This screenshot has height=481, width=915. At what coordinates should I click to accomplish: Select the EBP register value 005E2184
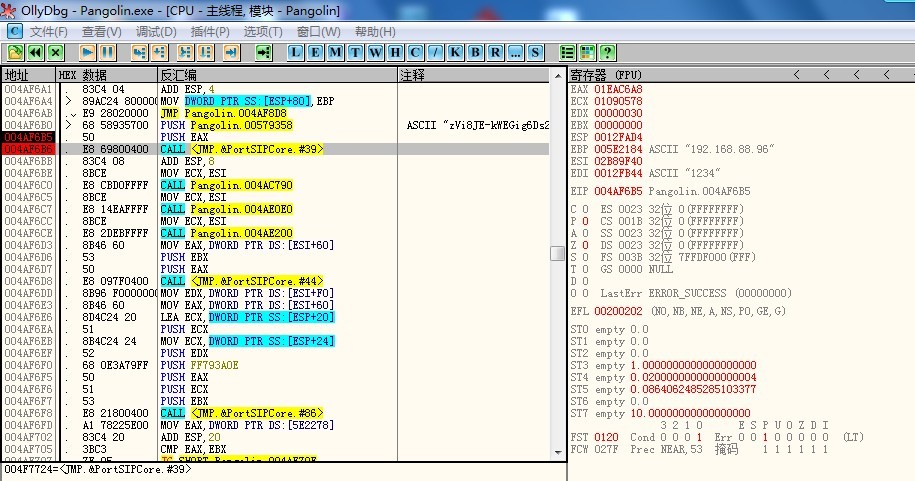618,149
